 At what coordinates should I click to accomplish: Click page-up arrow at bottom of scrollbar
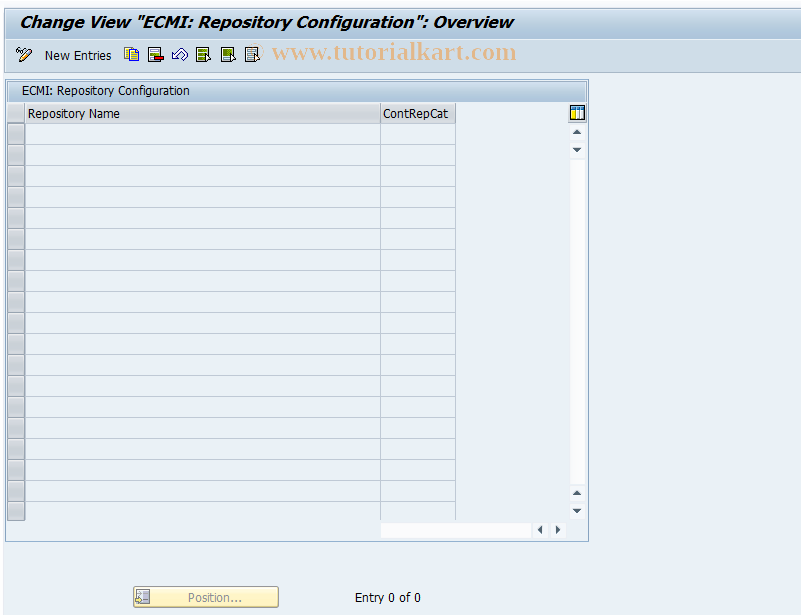[x=577, y=493]
